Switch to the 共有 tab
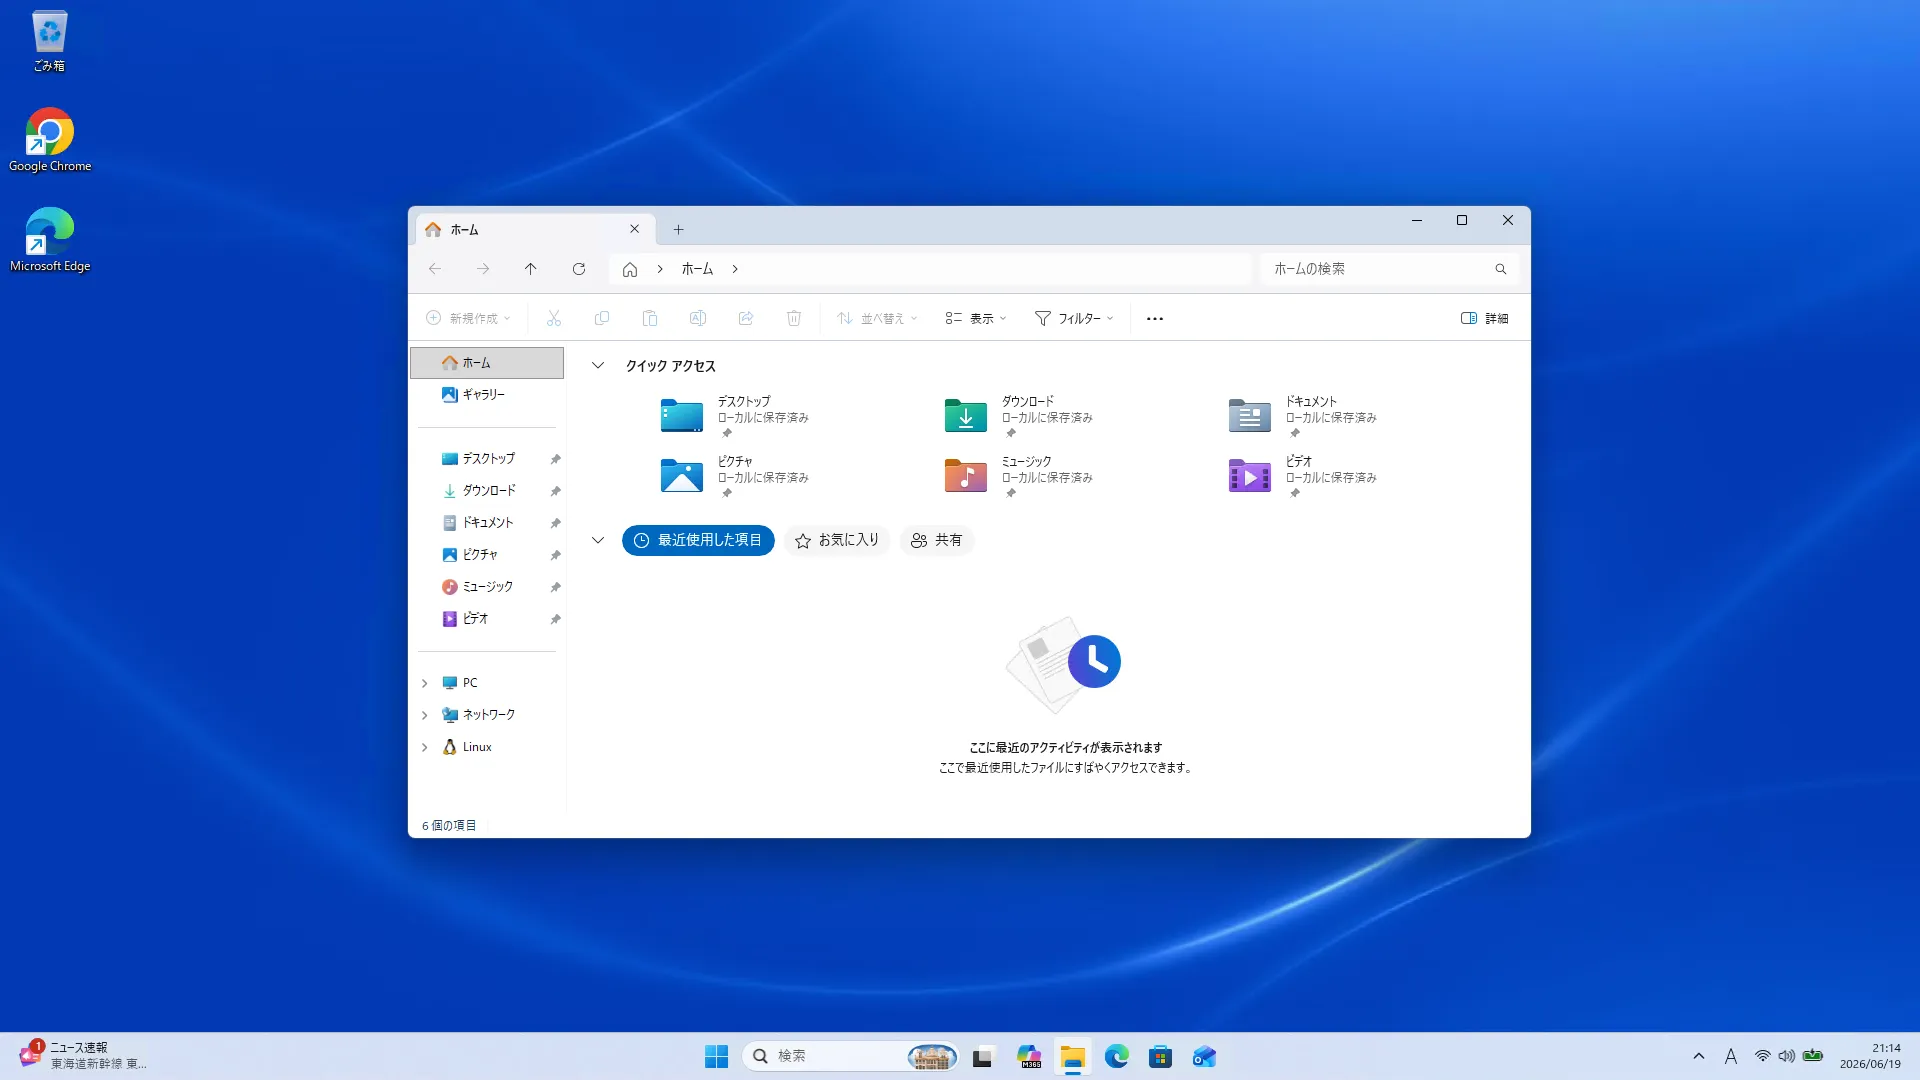 (x=936, y=540)
